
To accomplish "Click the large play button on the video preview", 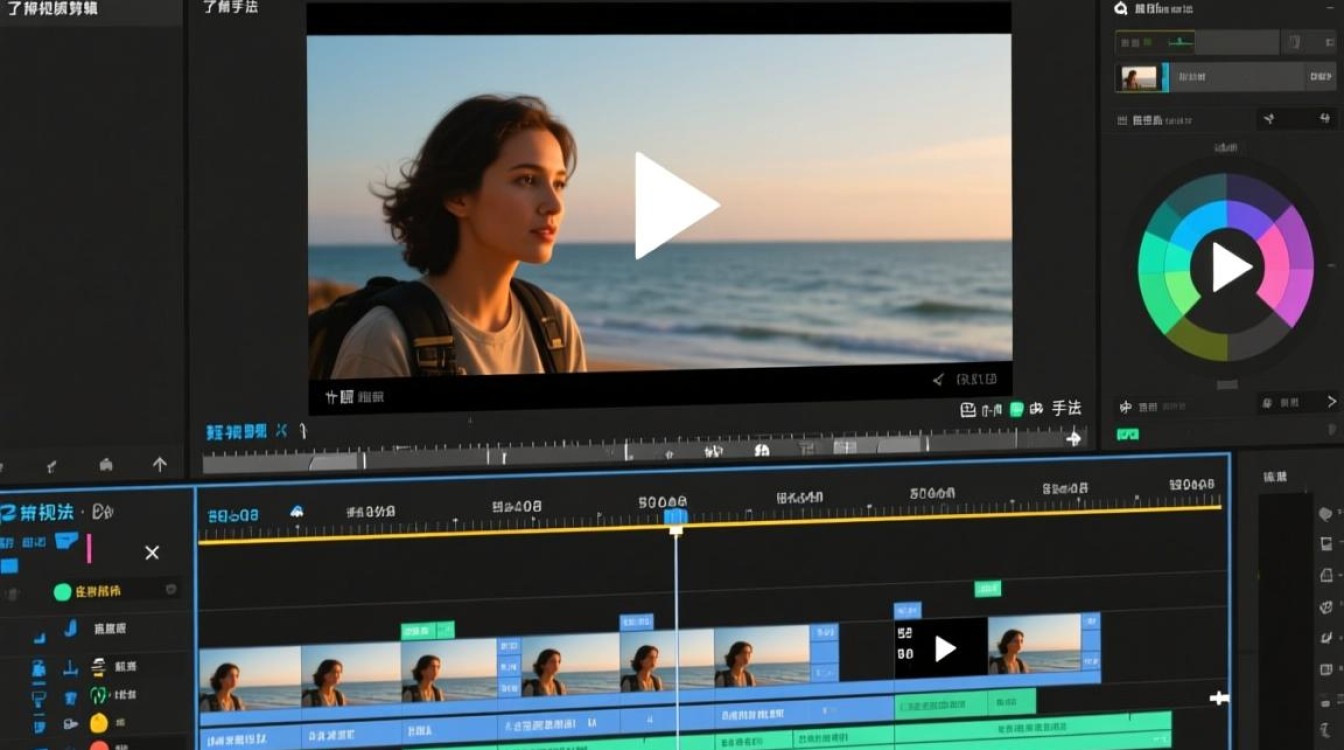I will (x=671, y=206).
